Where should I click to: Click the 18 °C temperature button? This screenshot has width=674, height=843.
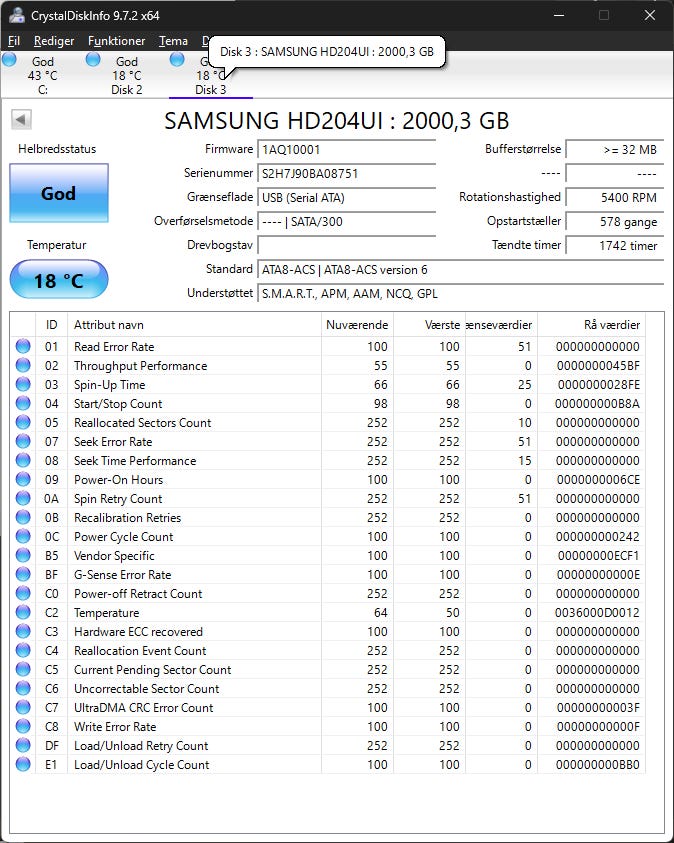[x=59, y=280]
